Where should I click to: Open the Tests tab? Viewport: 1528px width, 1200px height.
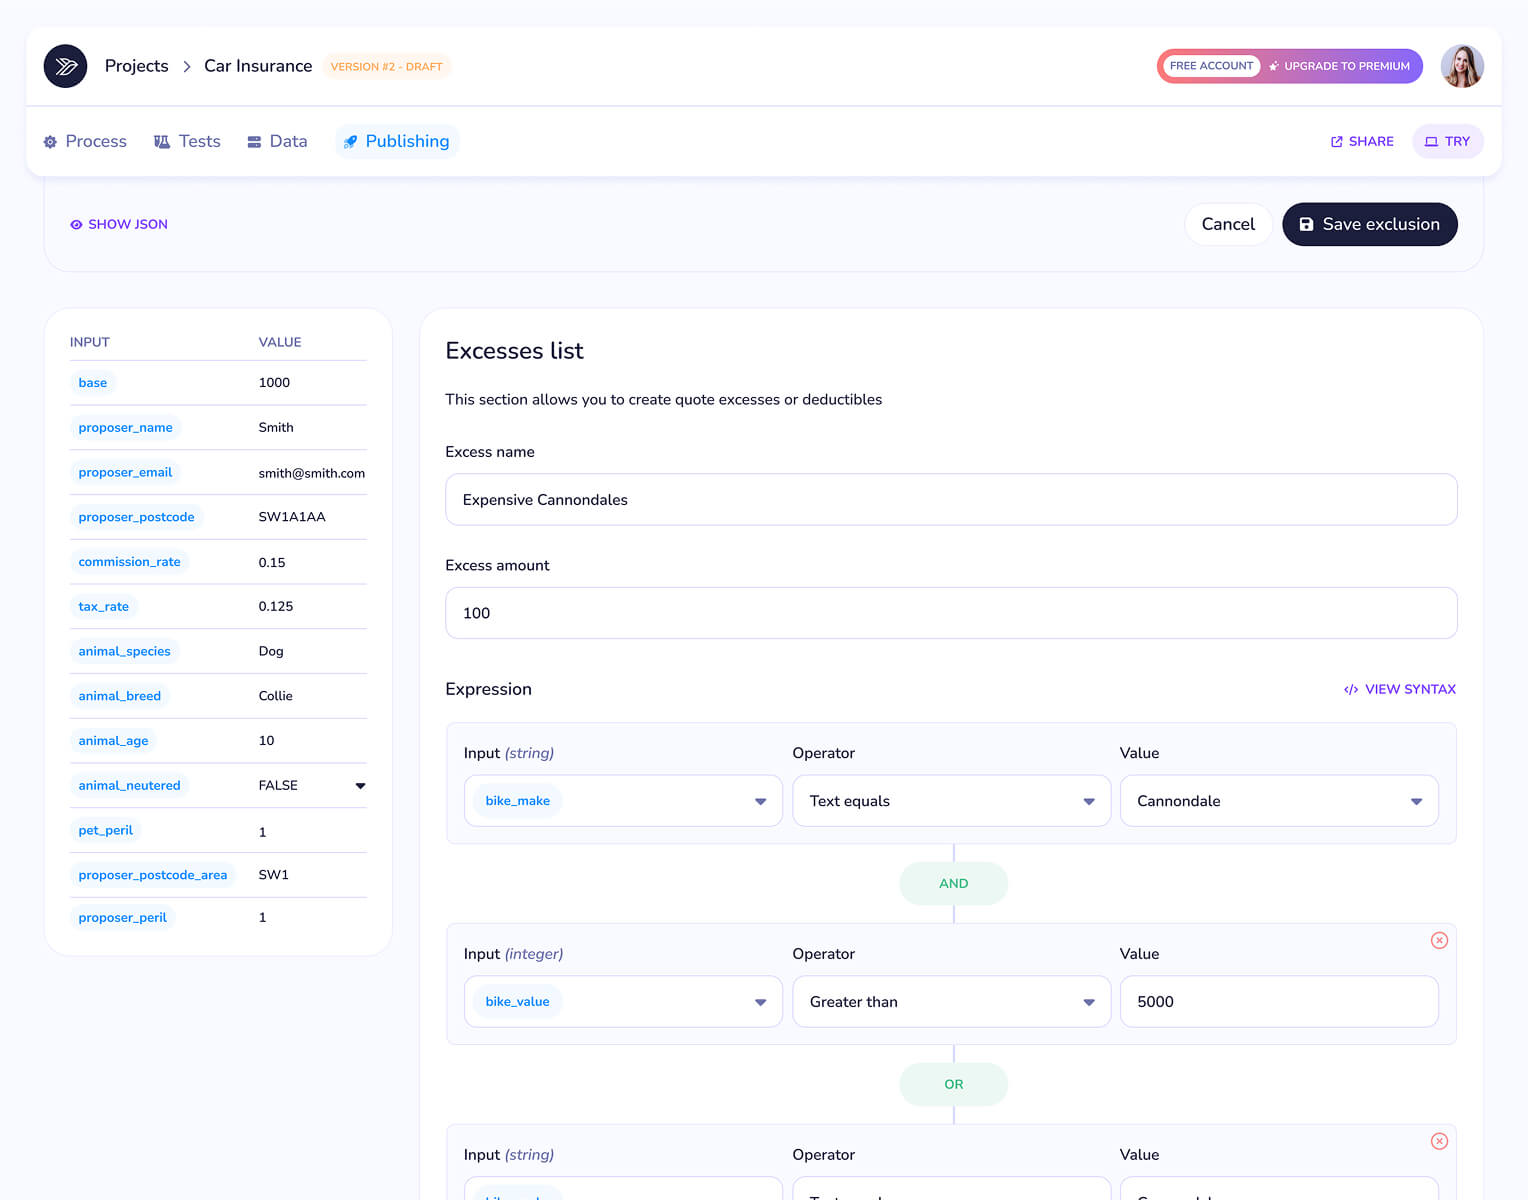tap(187, 141)
